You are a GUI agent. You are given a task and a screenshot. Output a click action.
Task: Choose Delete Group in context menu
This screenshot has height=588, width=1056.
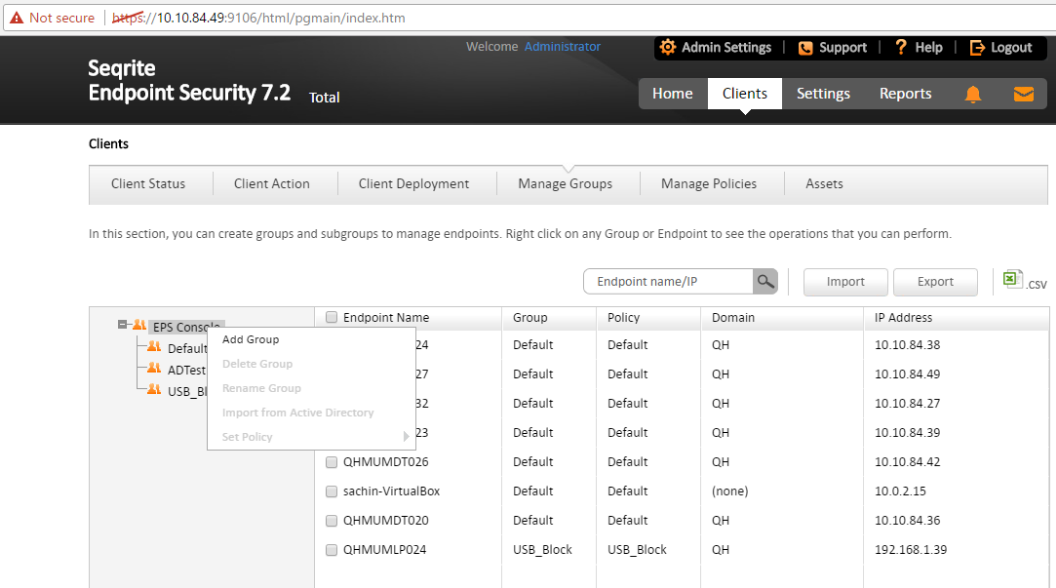point(257,364)
